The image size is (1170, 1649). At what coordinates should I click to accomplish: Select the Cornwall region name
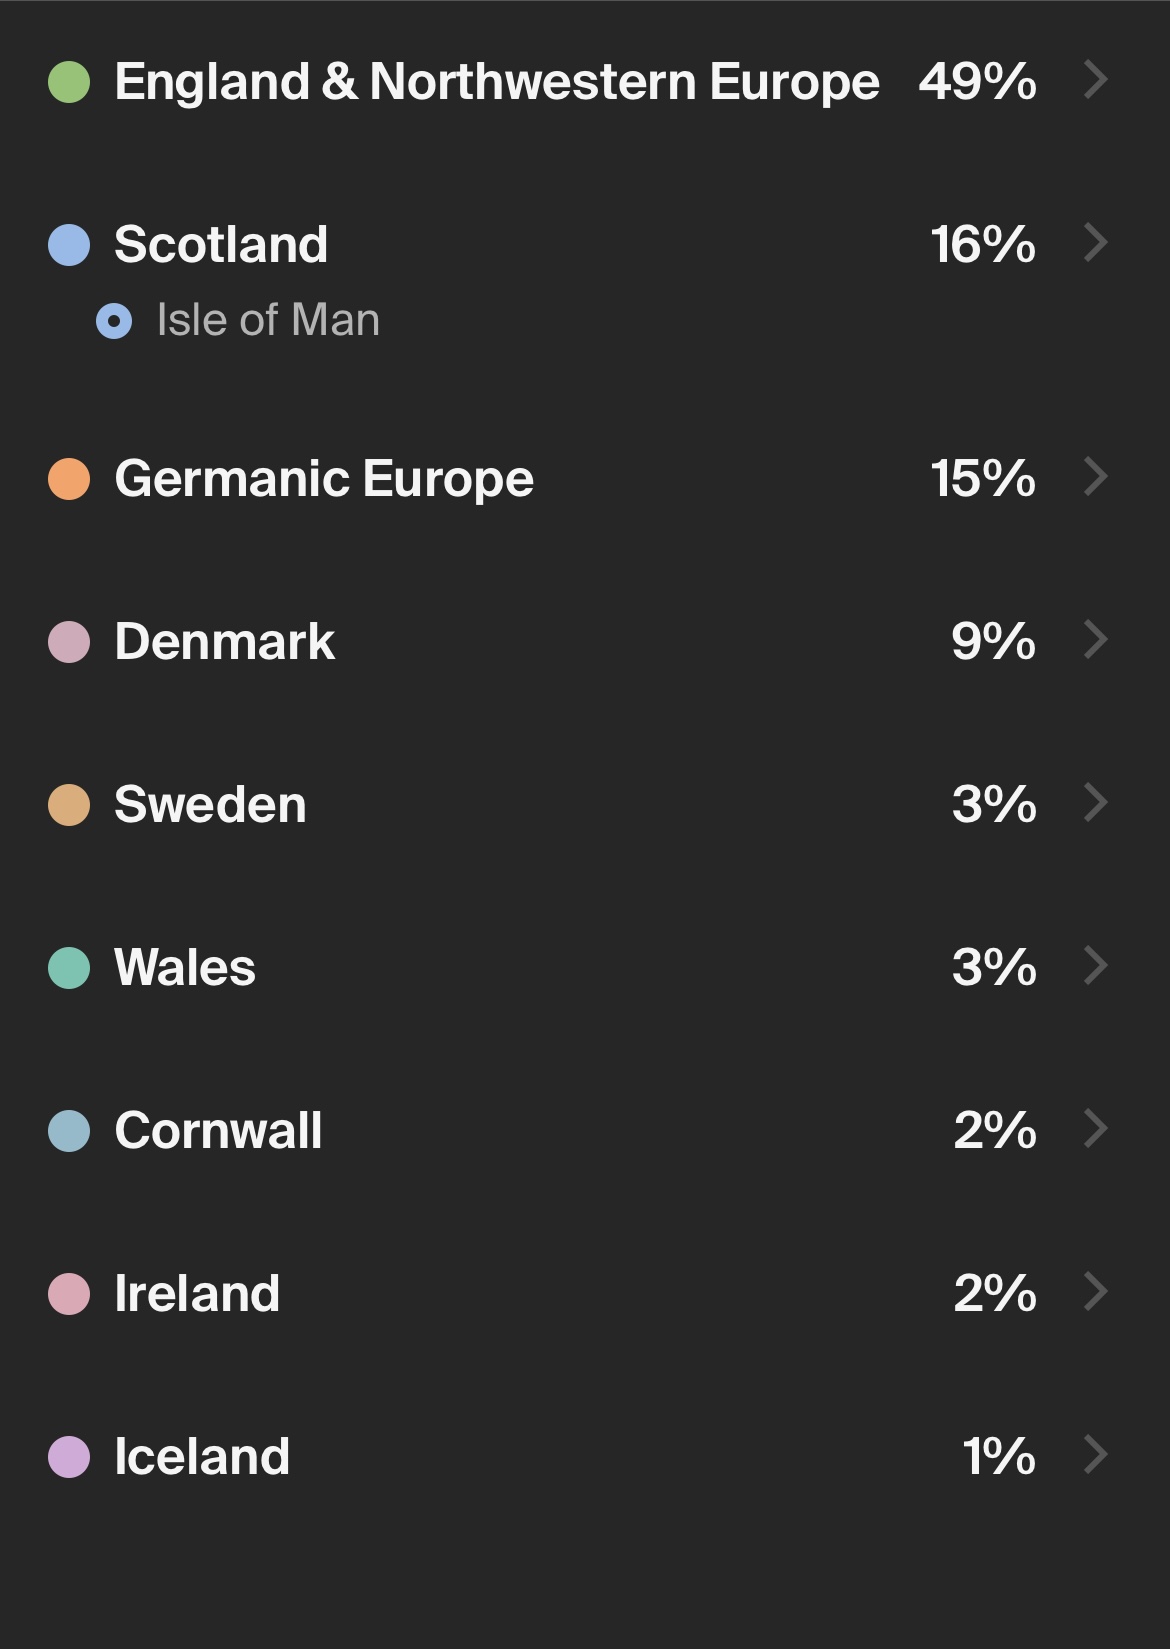click(218, 1131)
